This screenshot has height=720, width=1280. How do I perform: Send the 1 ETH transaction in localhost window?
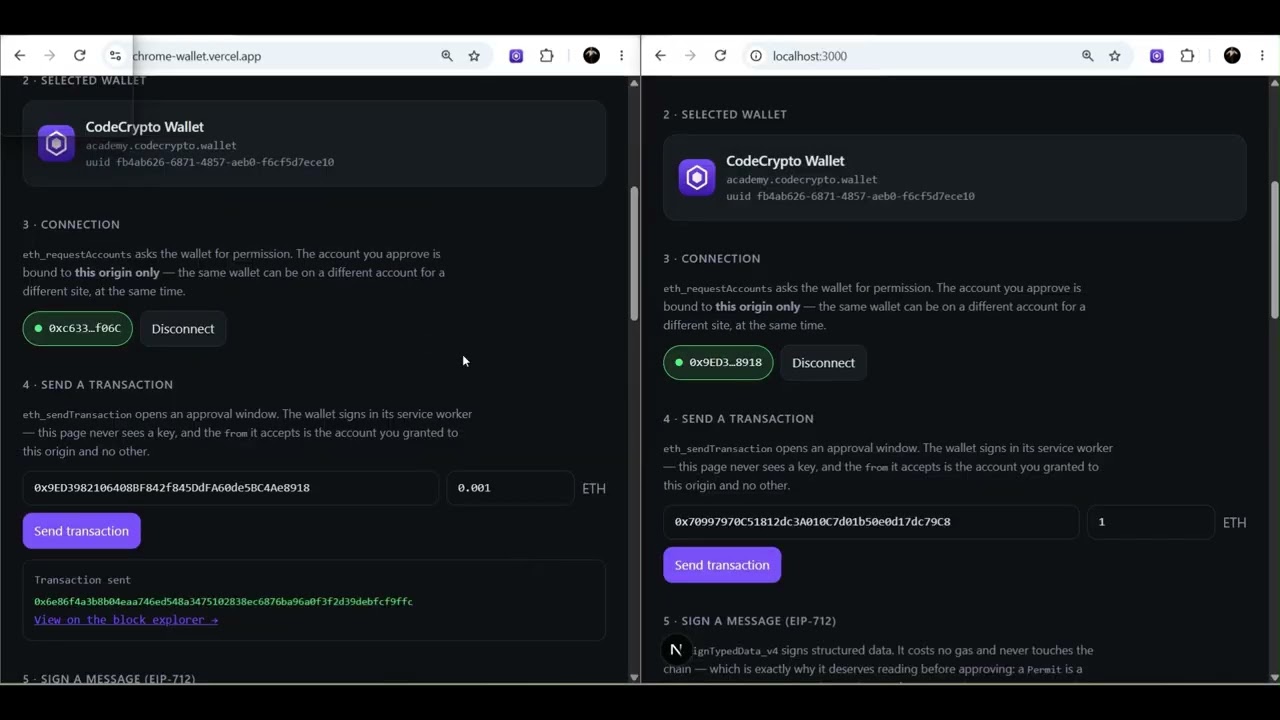coord(722,565)
